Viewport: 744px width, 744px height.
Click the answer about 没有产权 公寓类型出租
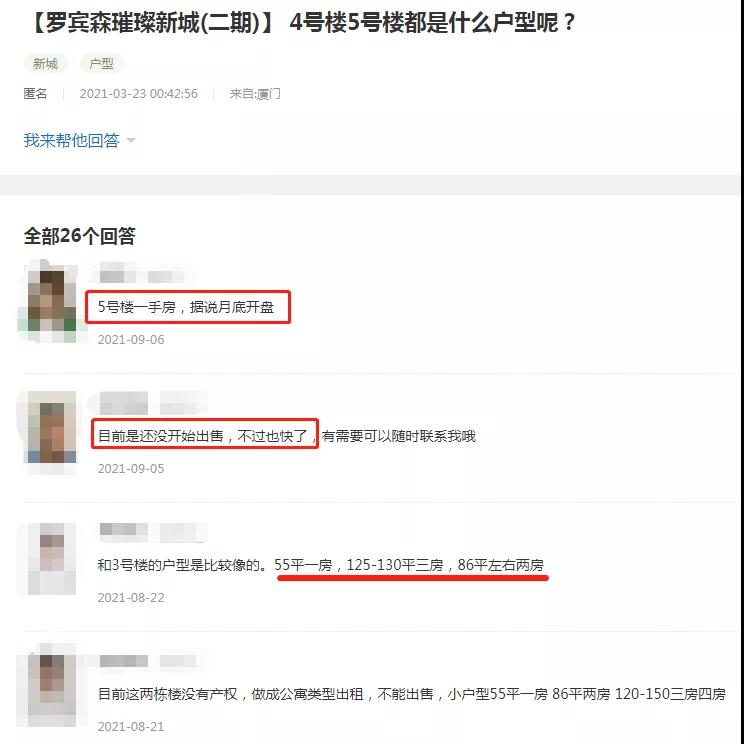tap(411, 694)
